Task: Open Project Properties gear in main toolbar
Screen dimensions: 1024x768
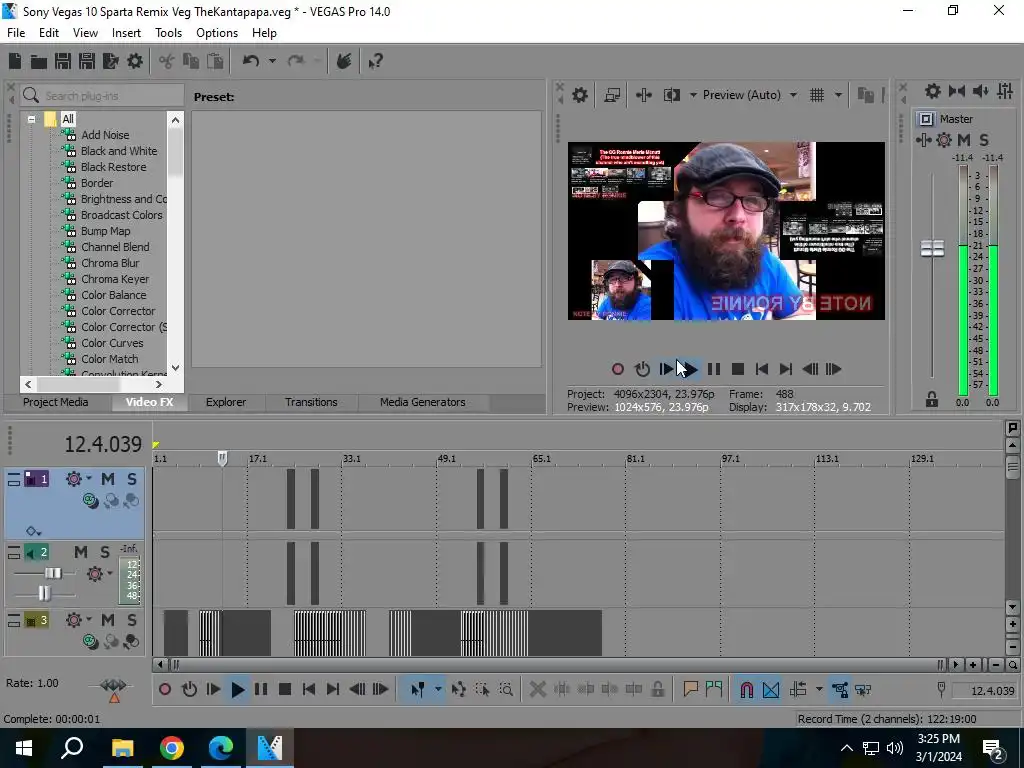Action: point(135,61)
